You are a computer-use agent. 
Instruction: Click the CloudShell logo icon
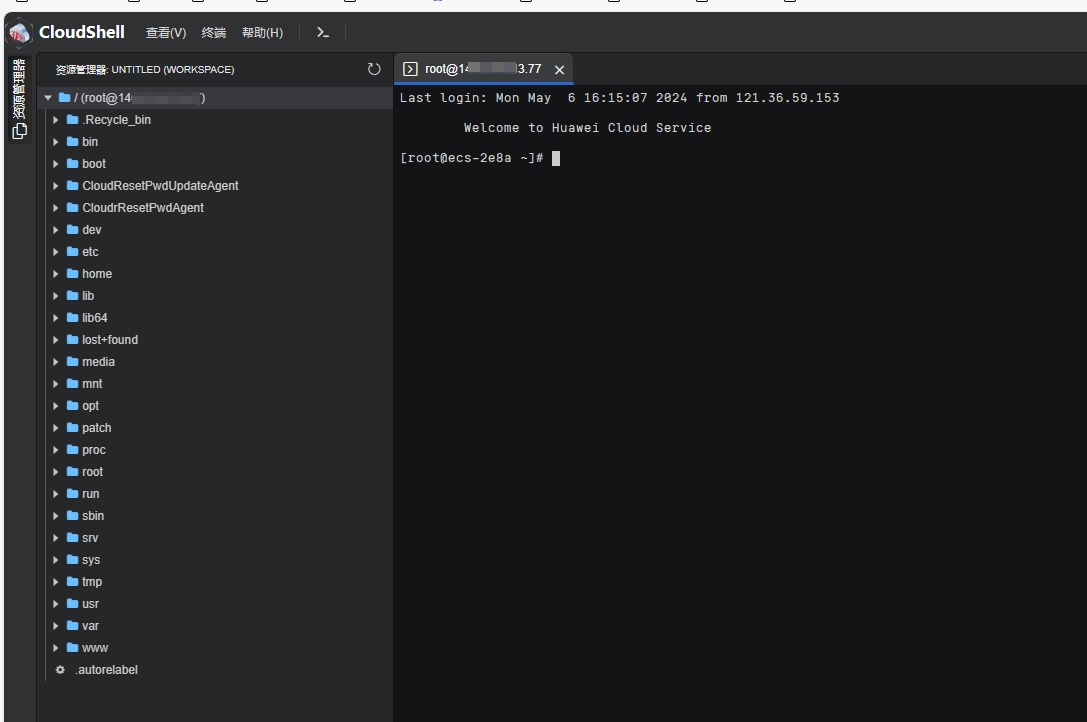(x=19, y=33)
